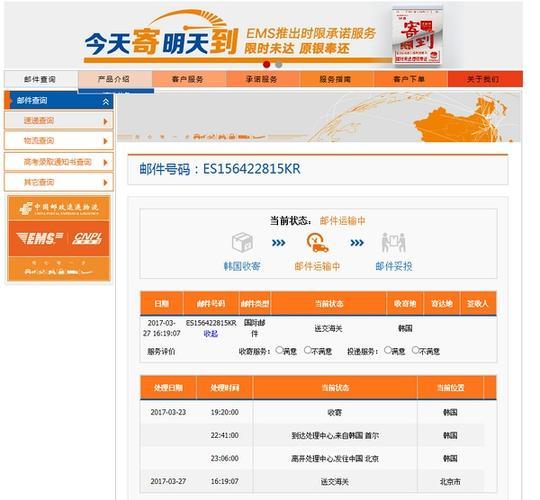Select 收寄服务 满意 radio button
Screen dimensions: 540x500
(x=279, y=350)
